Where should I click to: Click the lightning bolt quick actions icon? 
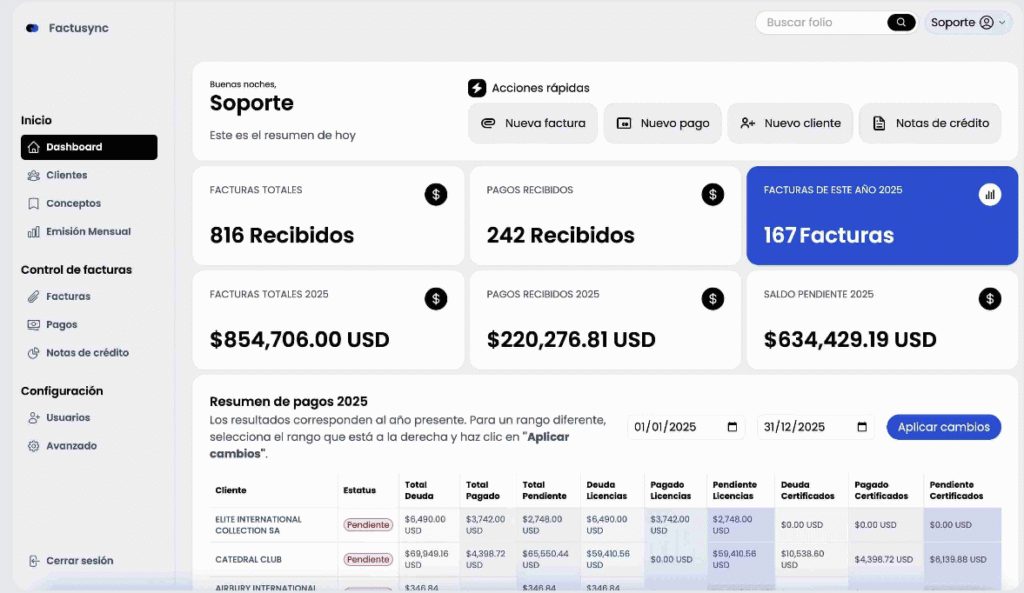pos(477,88)
